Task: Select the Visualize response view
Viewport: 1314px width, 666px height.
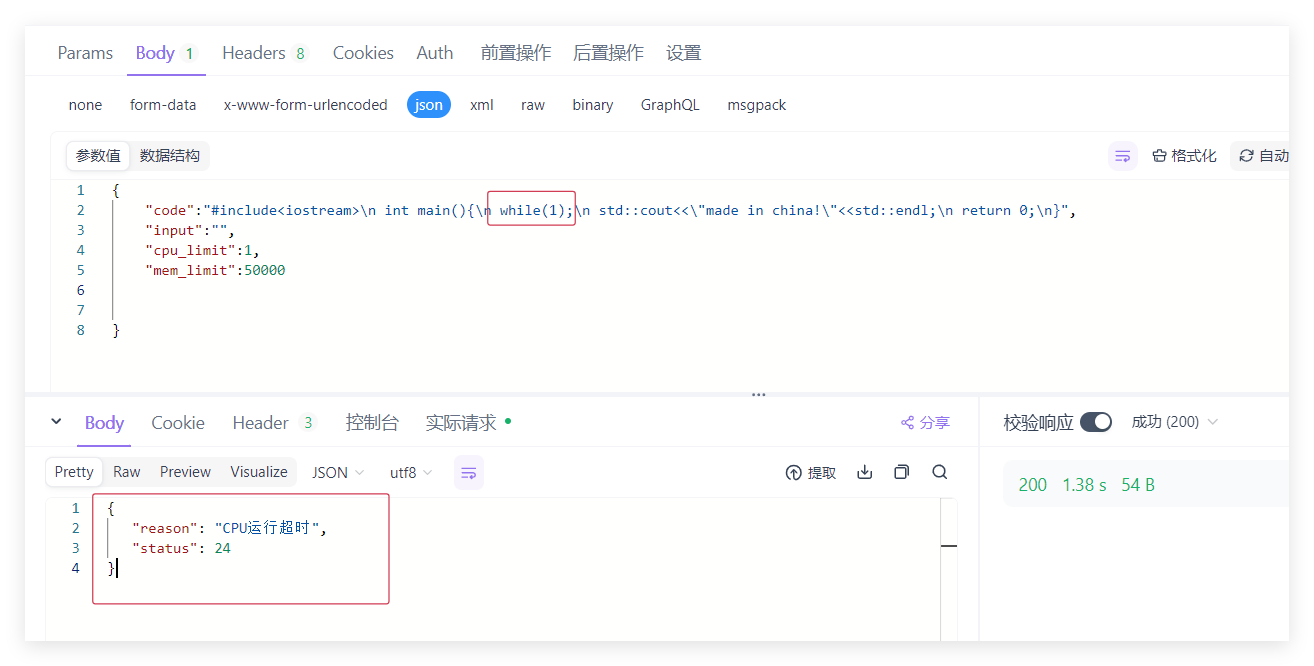Action: (x=259, y=472)
